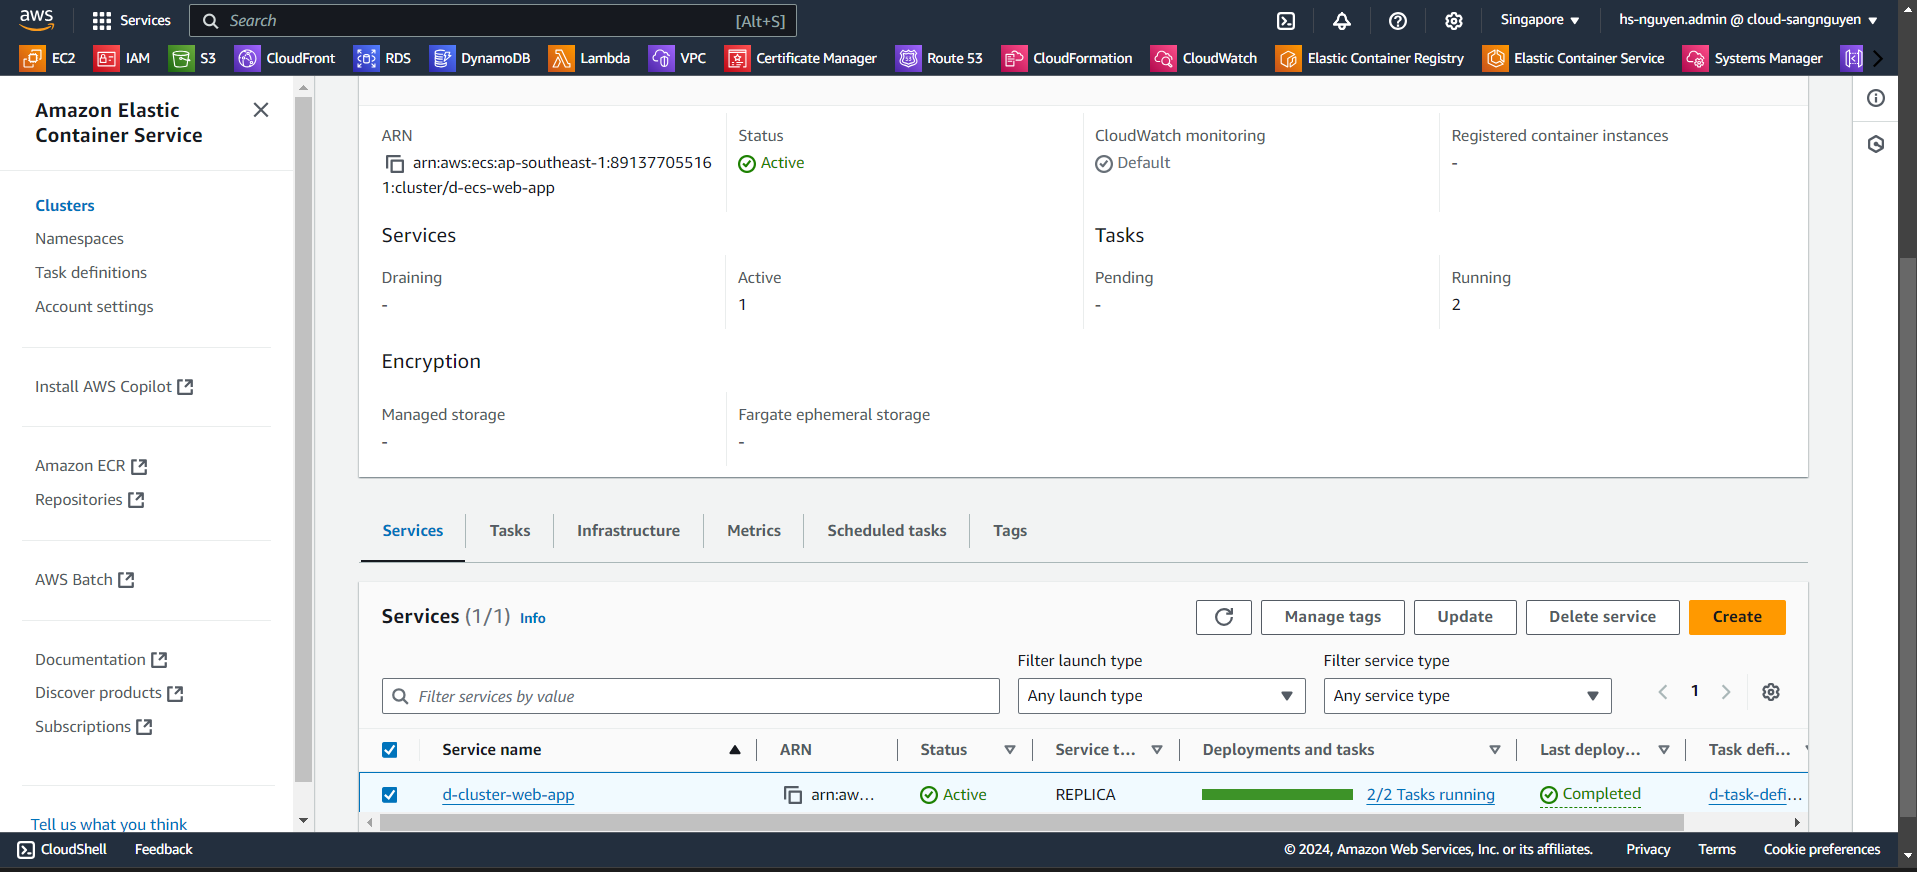Open CloudWatch shortcut

coord(1204,58)
